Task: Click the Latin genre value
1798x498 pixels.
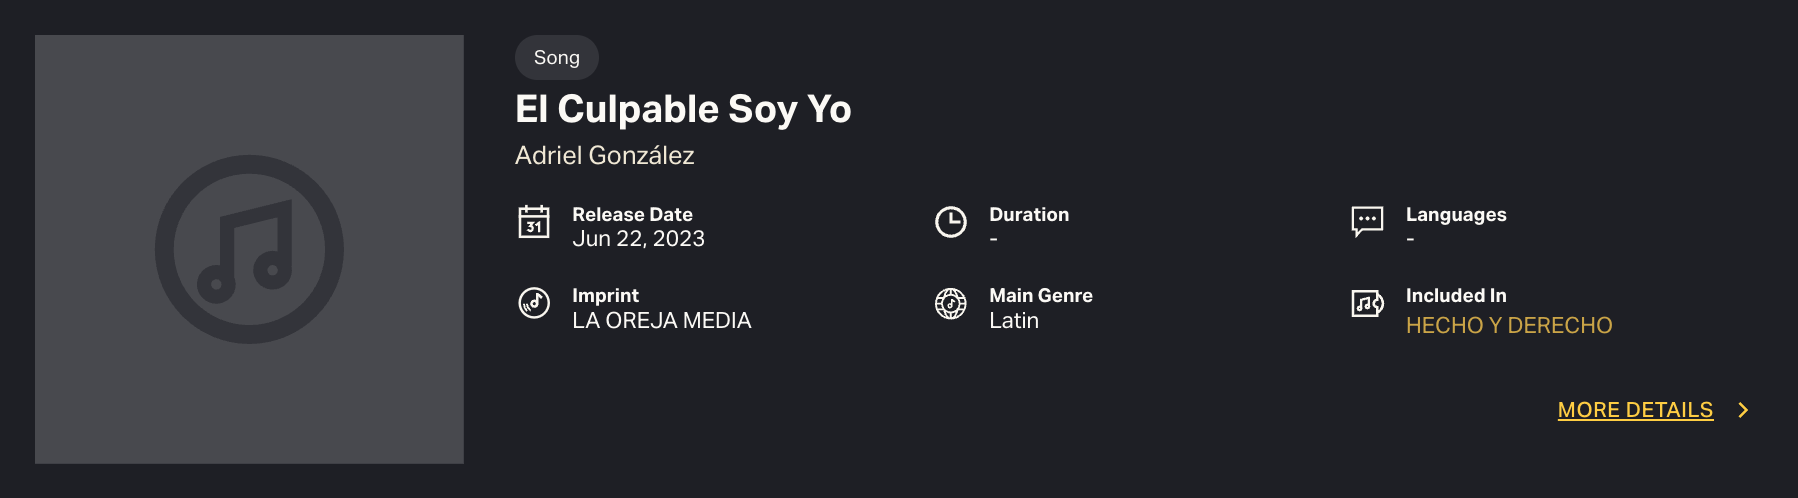Action: click(1014, 321)
